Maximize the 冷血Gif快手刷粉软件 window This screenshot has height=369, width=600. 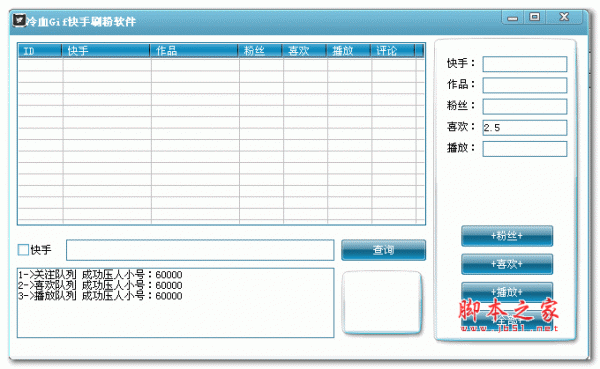pyautogui.click(x=535, y=17)
